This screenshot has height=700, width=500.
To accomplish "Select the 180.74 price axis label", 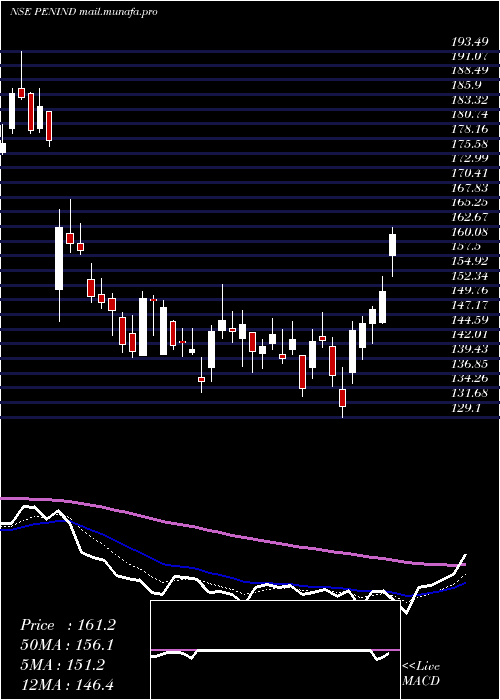I will (469, 114).
